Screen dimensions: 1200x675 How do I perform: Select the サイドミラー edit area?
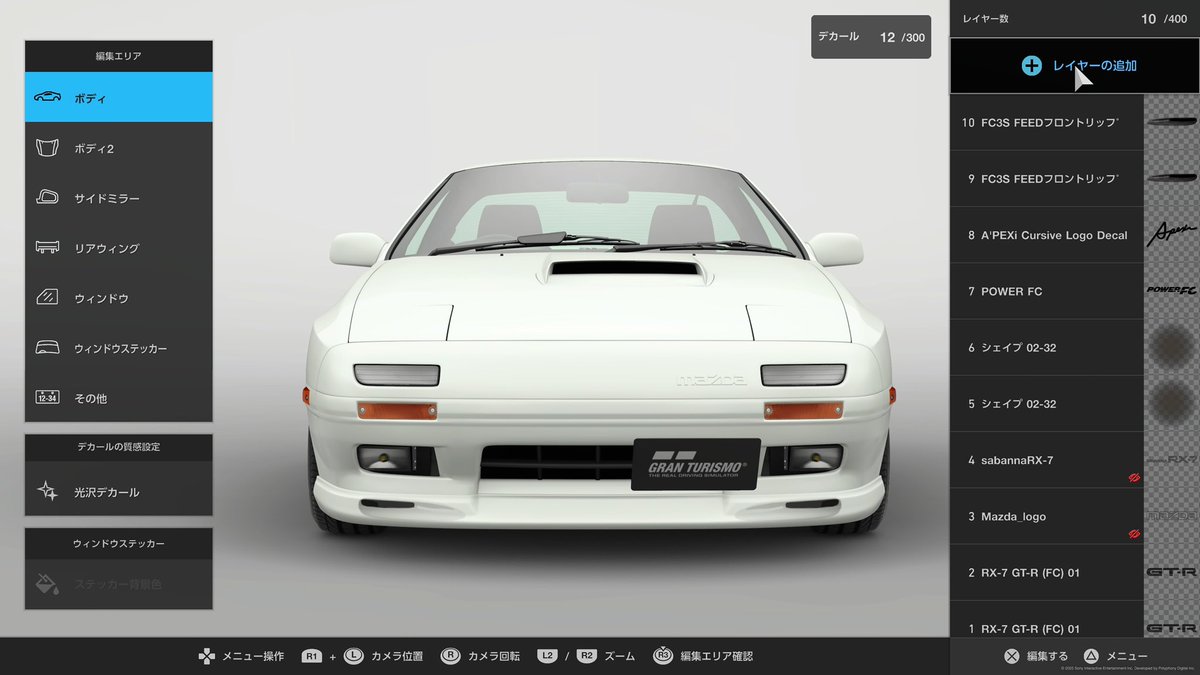[119, 198]
